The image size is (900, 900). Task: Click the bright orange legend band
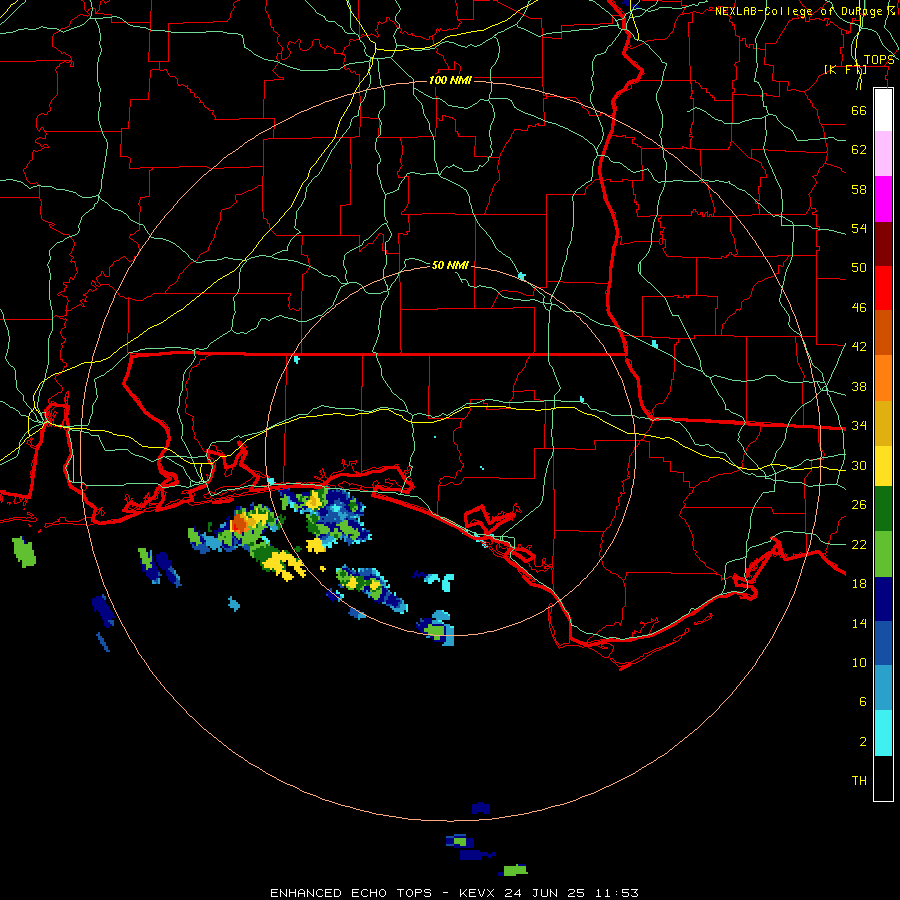pyautogui.click(x=883, y=378)
